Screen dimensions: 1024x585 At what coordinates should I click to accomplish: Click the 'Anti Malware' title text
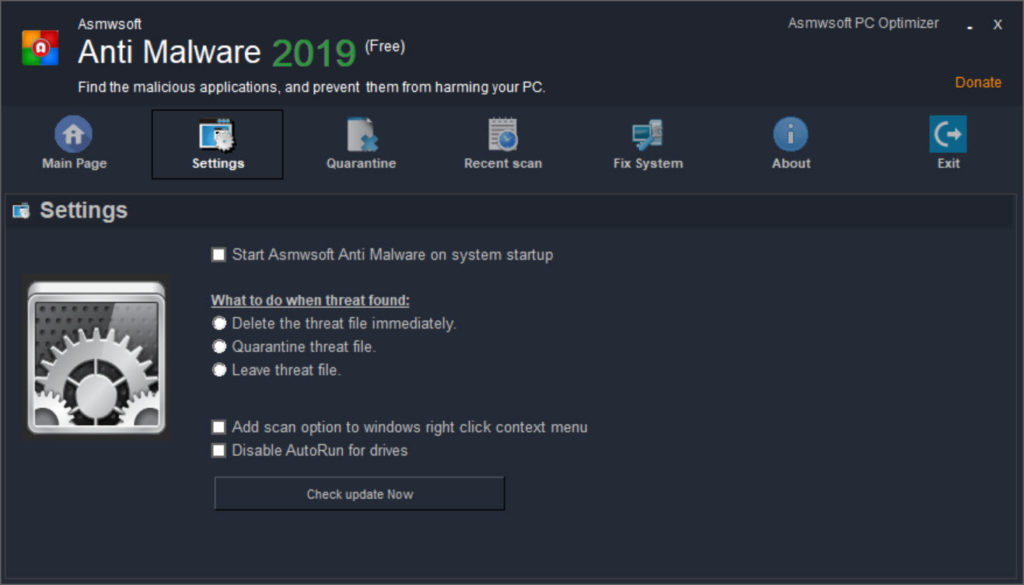tap(169, 52)
